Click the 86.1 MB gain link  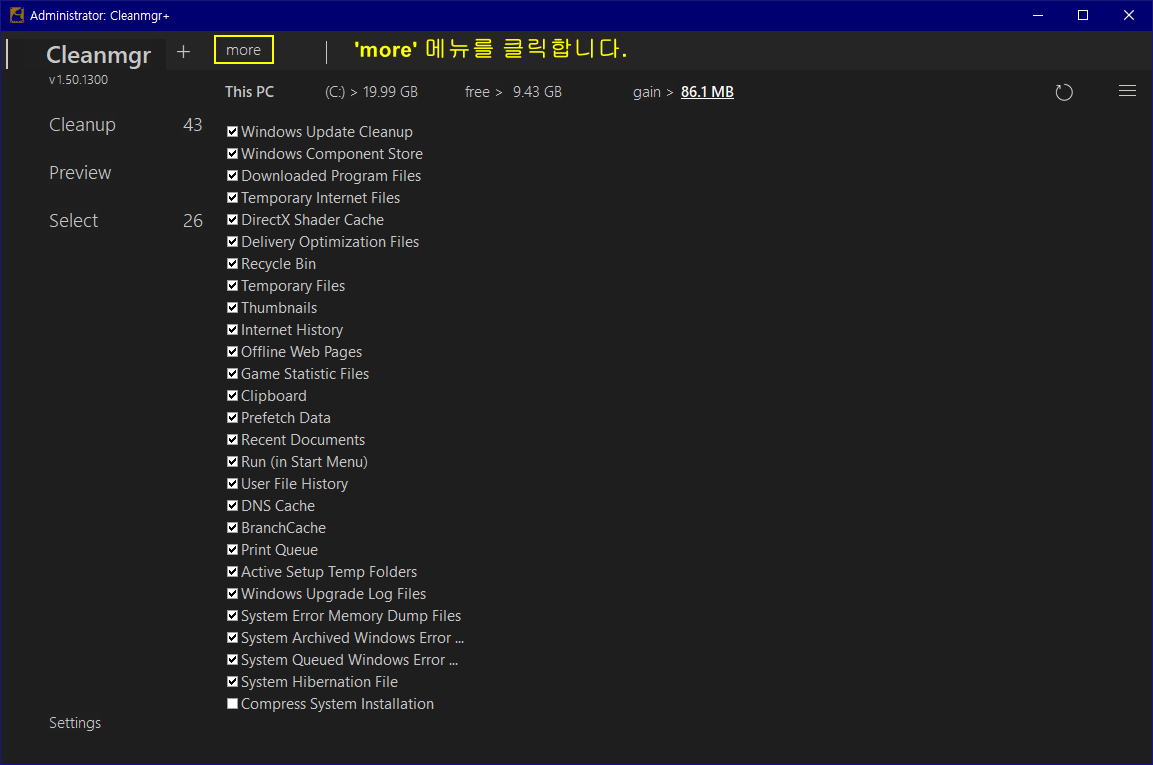point(707,92)
